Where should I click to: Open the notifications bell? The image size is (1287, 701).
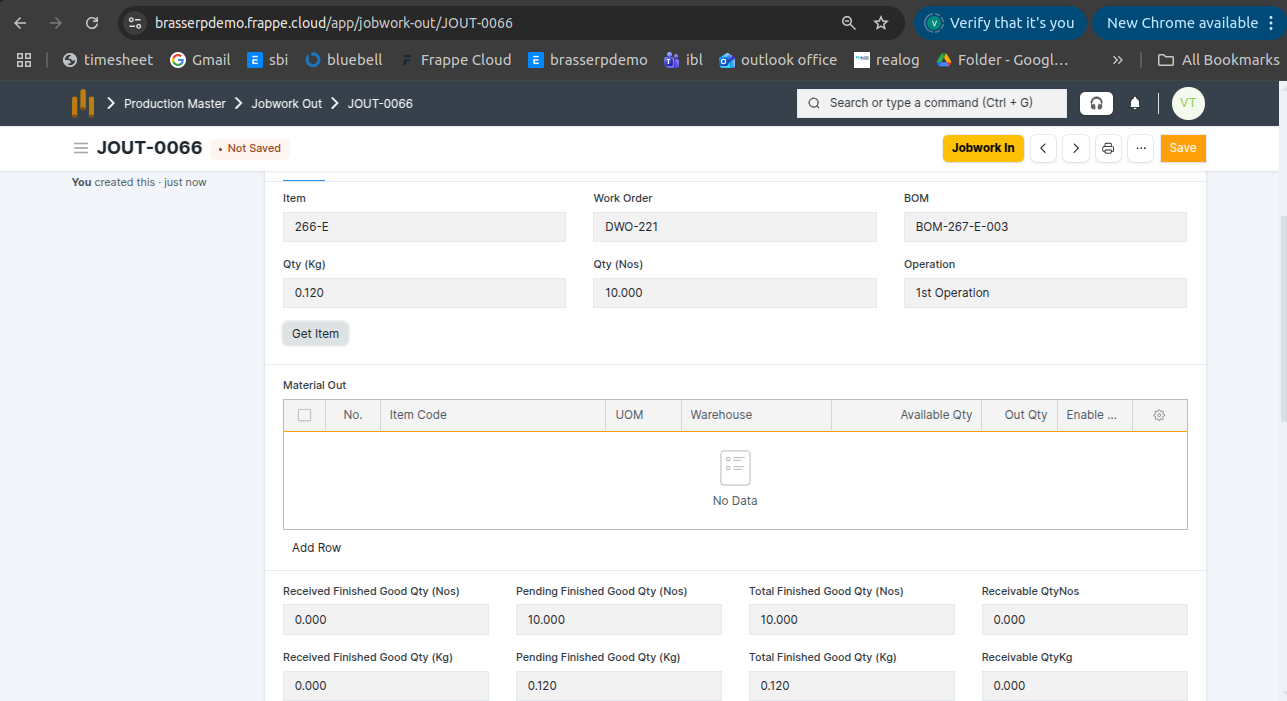(x=1135, y=103)
